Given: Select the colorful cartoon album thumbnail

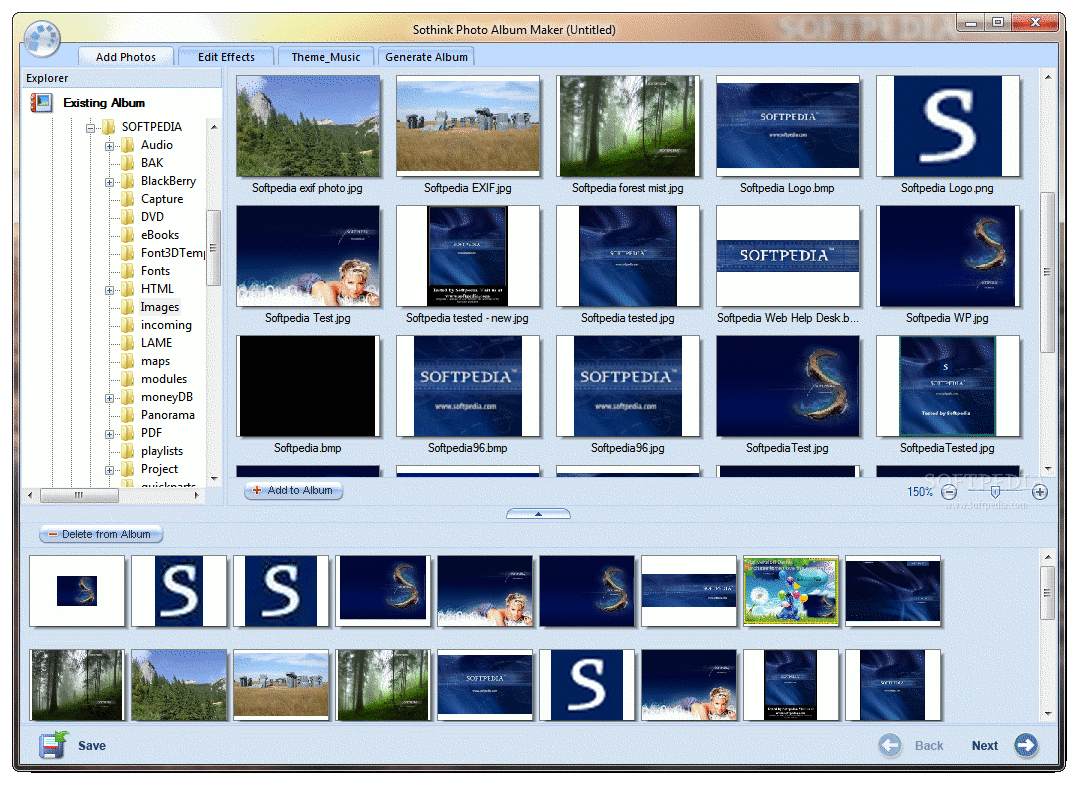Looking at the screenshot, I should pyautogui.click(x=791, y=591).
